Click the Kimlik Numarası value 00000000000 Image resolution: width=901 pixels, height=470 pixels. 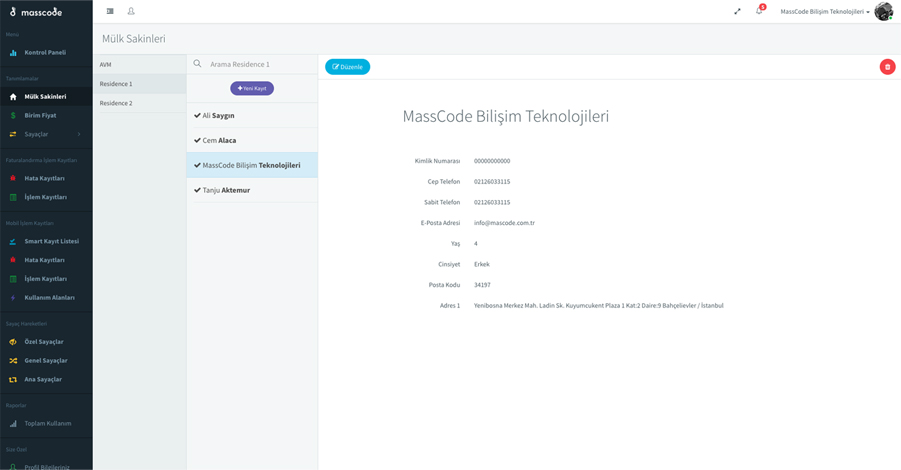tap(492, 161)
